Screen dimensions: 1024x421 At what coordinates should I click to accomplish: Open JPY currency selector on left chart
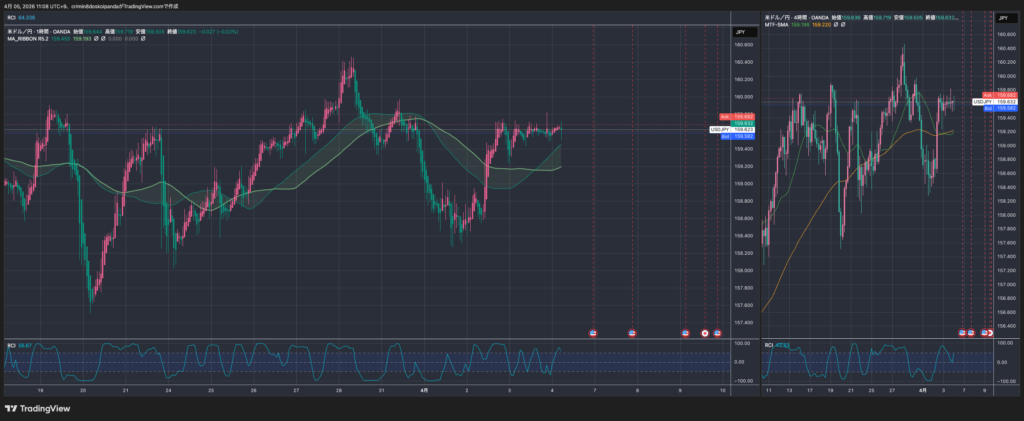coord(740,33)
